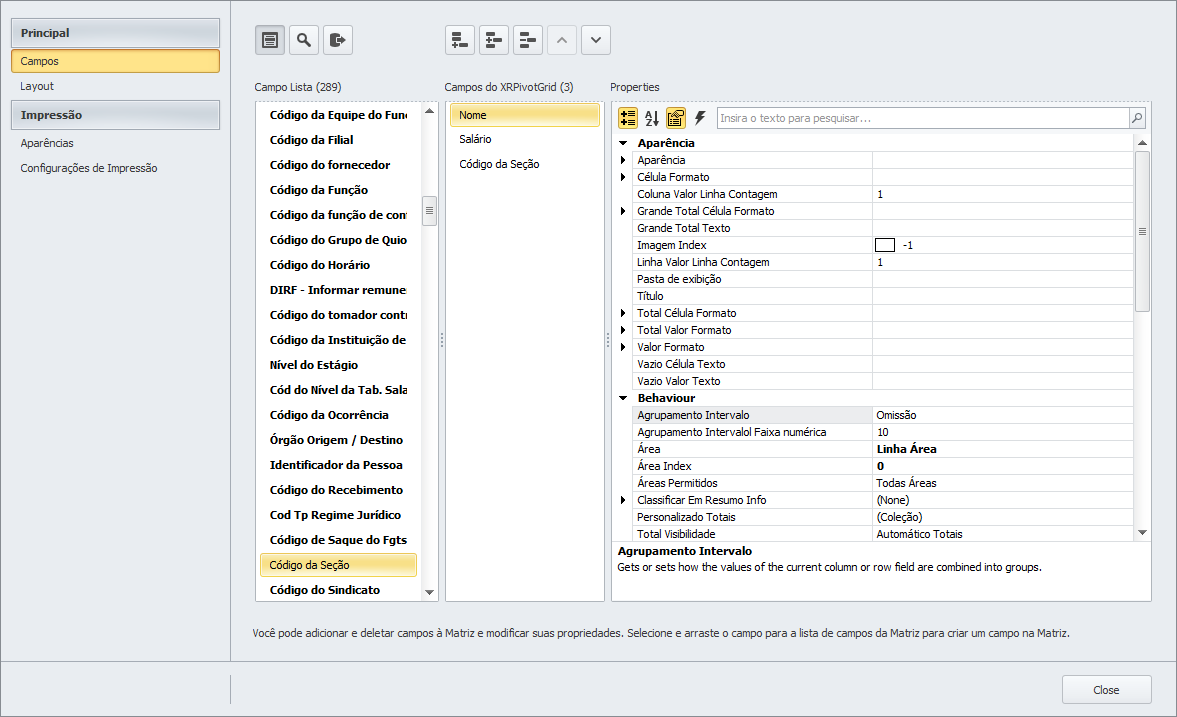
Task: Click Agrupamento Intervalol Faixa numérica value 10
Action: (1003, 432)
